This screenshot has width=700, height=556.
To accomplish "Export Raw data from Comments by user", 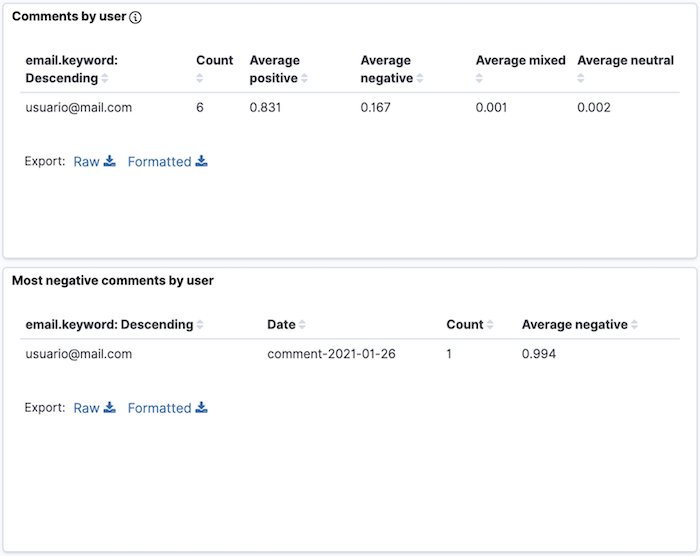I will (95, 161).
